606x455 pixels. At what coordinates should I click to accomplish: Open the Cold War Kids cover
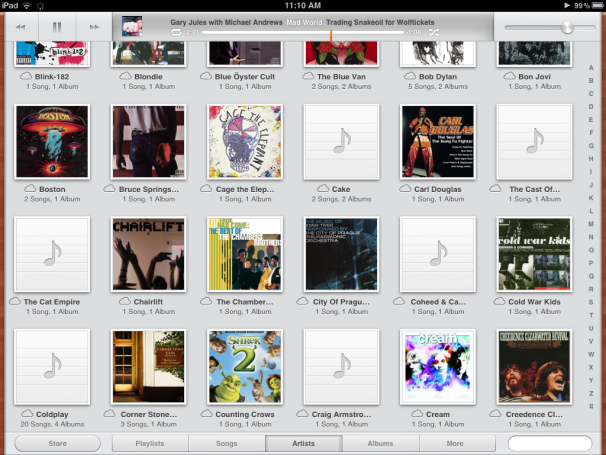(535, 254)
